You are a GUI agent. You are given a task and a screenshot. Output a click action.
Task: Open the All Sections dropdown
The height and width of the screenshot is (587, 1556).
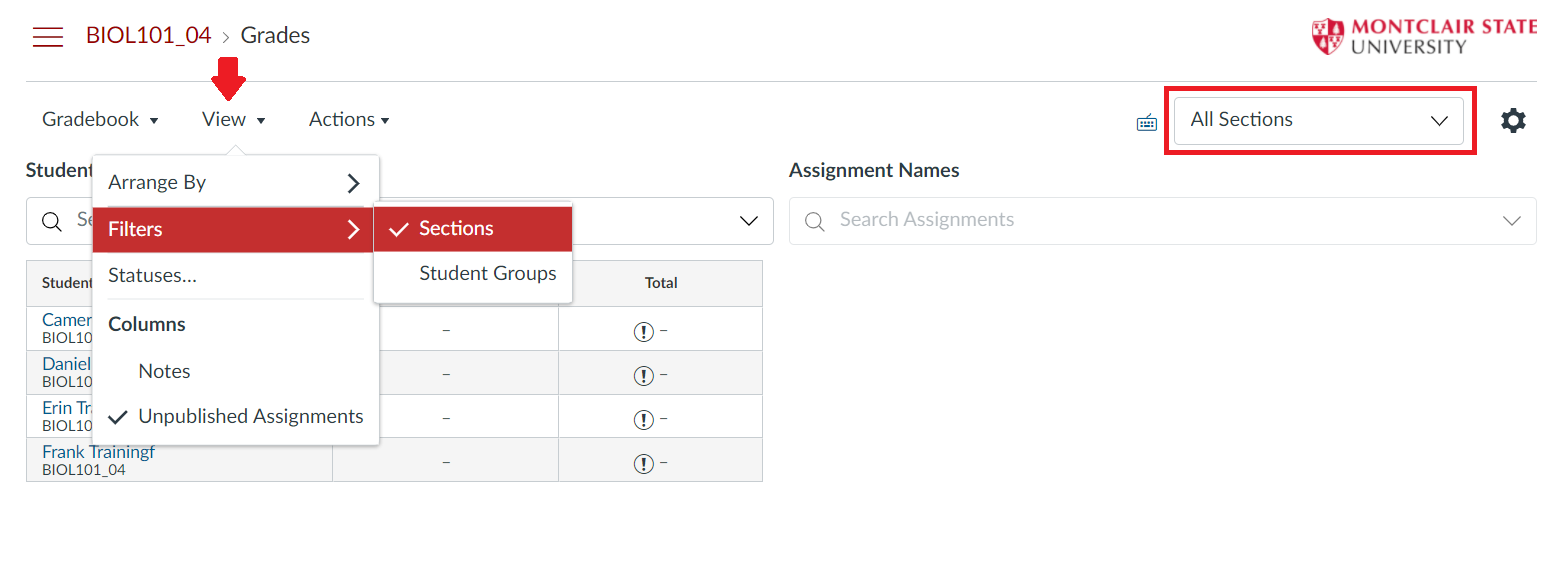click(1318, 120)
